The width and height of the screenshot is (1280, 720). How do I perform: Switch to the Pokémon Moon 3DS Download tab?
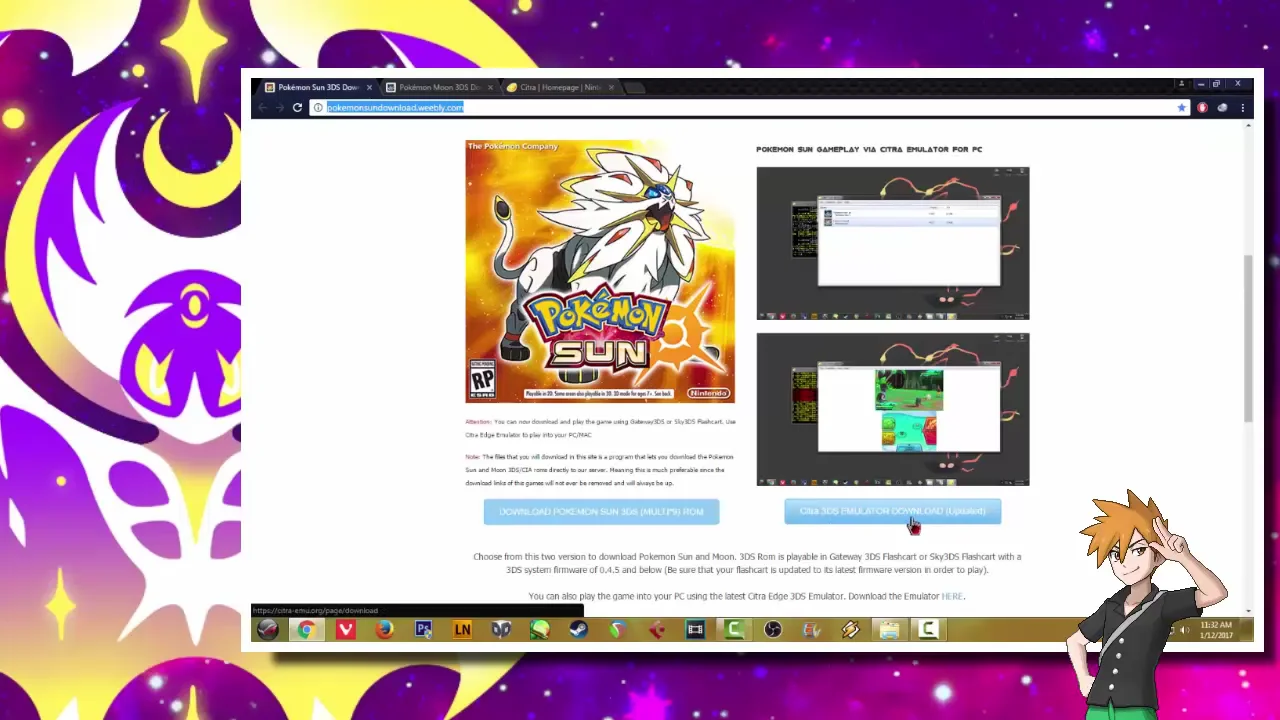[438, 87]
